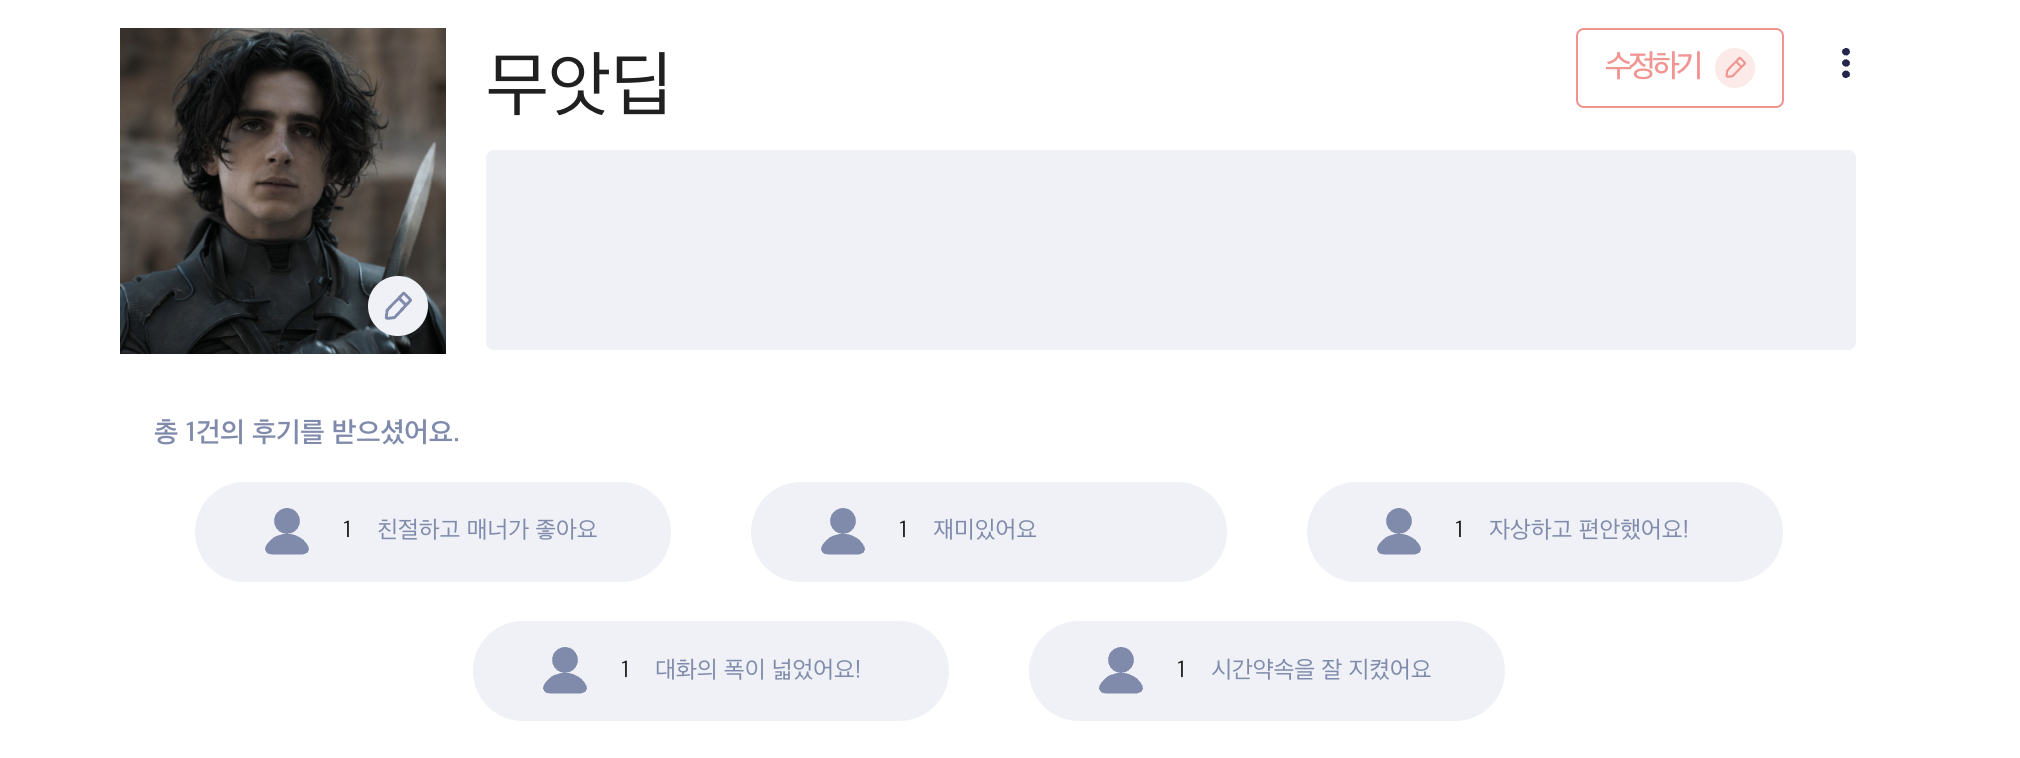
Task: Click the pencil icon on the profile photo
Action: pos(398,306)
